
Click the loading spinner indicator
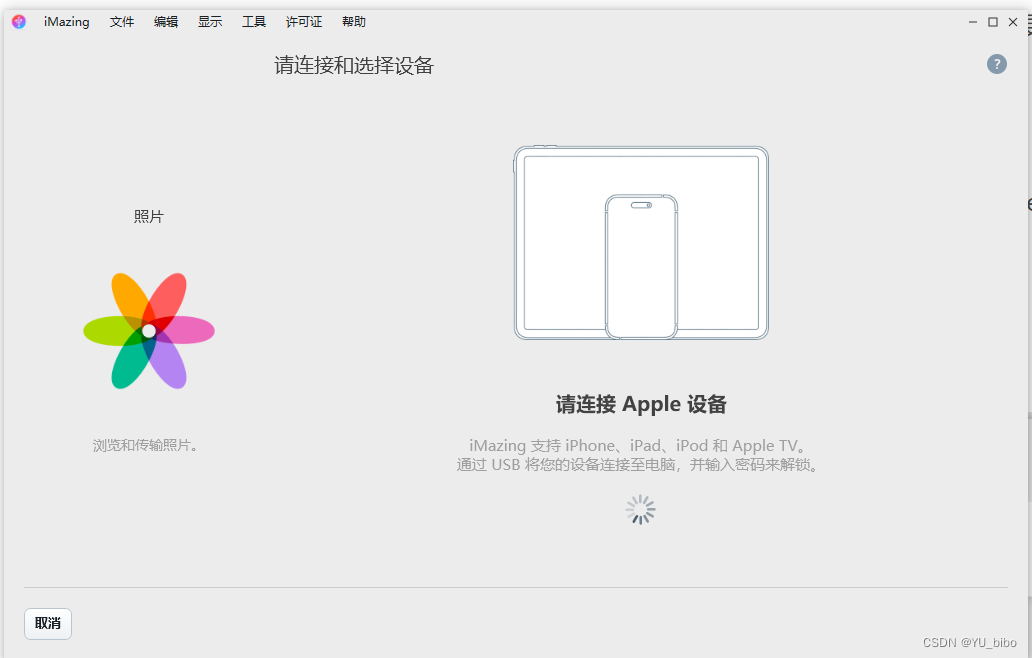(640, 510)
